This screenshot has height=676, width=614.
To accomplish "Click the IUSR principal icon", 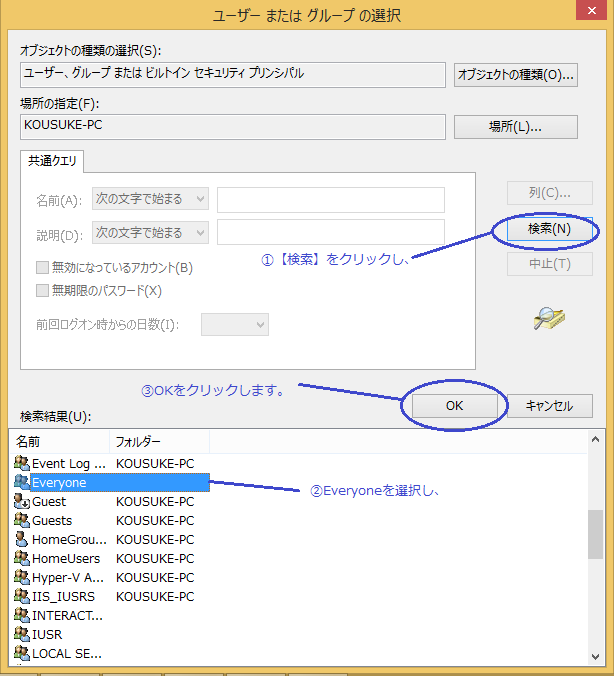I will point(22,634).
